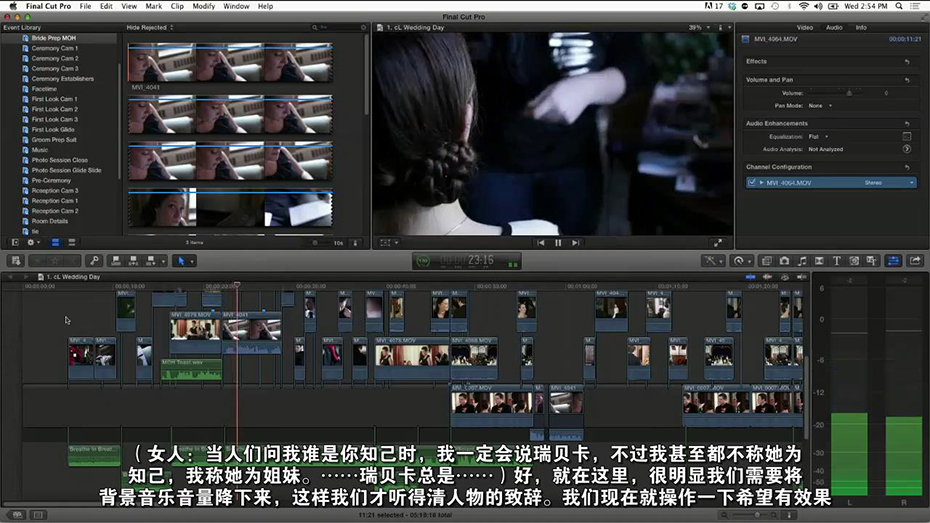Open the audio enhancements analysis arrow
Screen dimensions: 930x523
click(906, 149)
